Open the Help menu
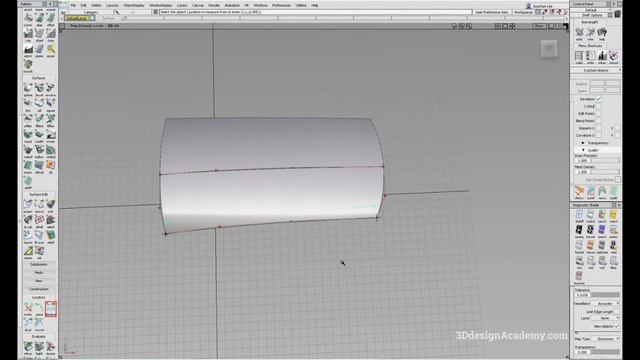This screenshot has height=360, width=640. click(315, 5)
